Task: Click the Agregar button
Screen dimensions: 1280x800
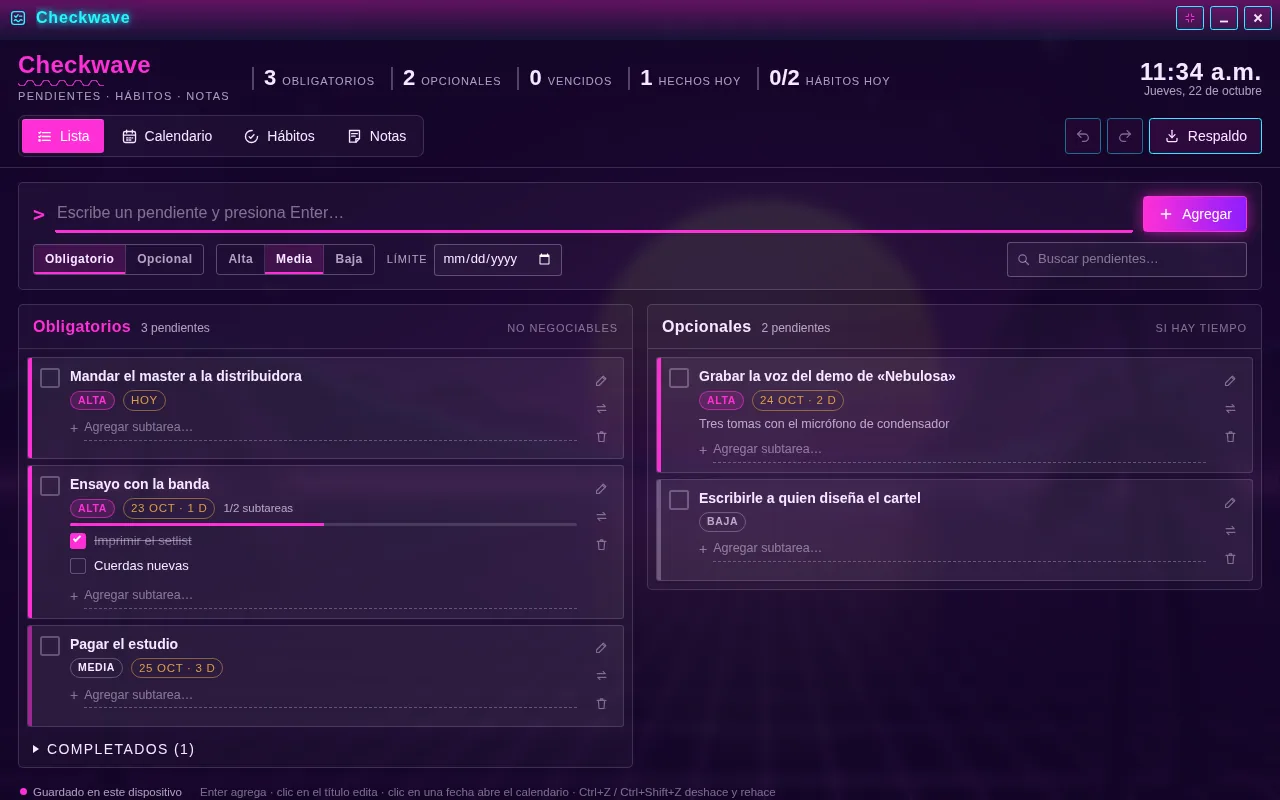Action: (1195, 214)
